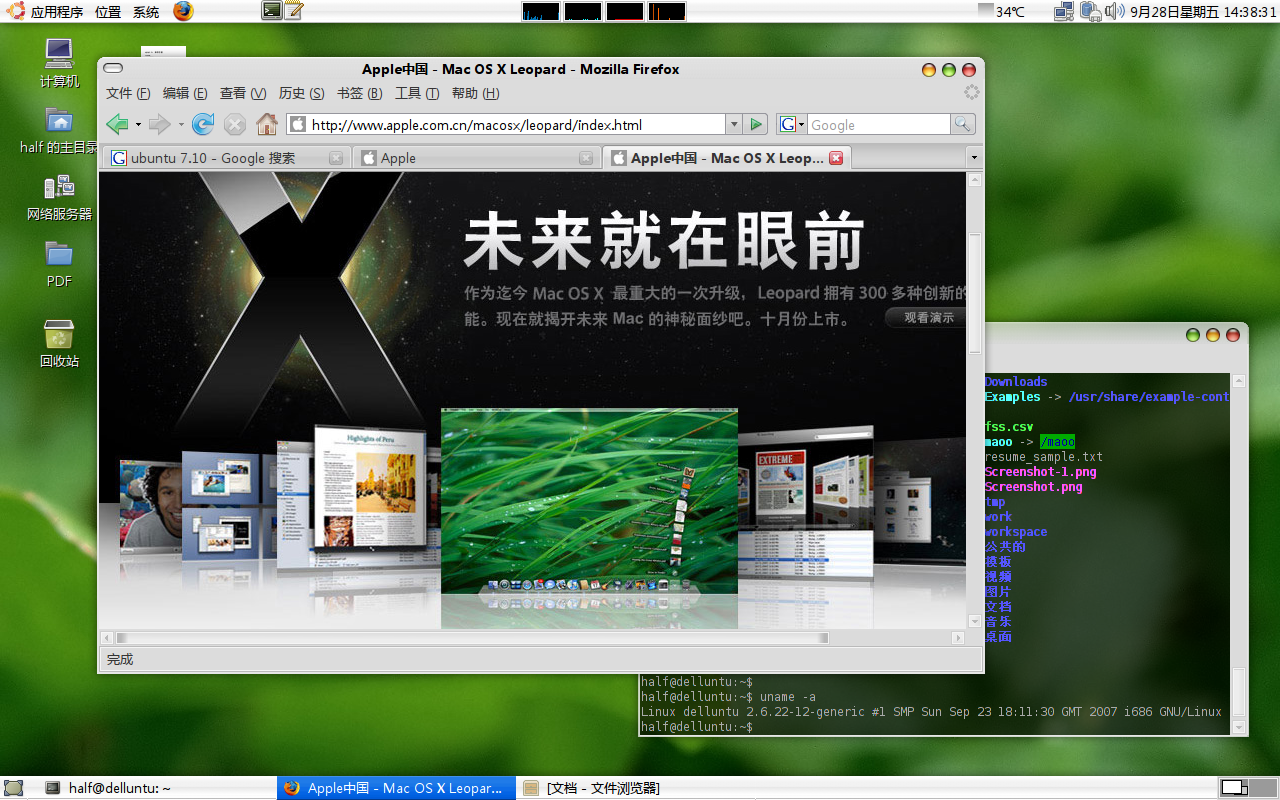This screenshot has height=800, width=1280.
Task: Launch Firefox from the top panel icon
Action: [x=182, y=11]
